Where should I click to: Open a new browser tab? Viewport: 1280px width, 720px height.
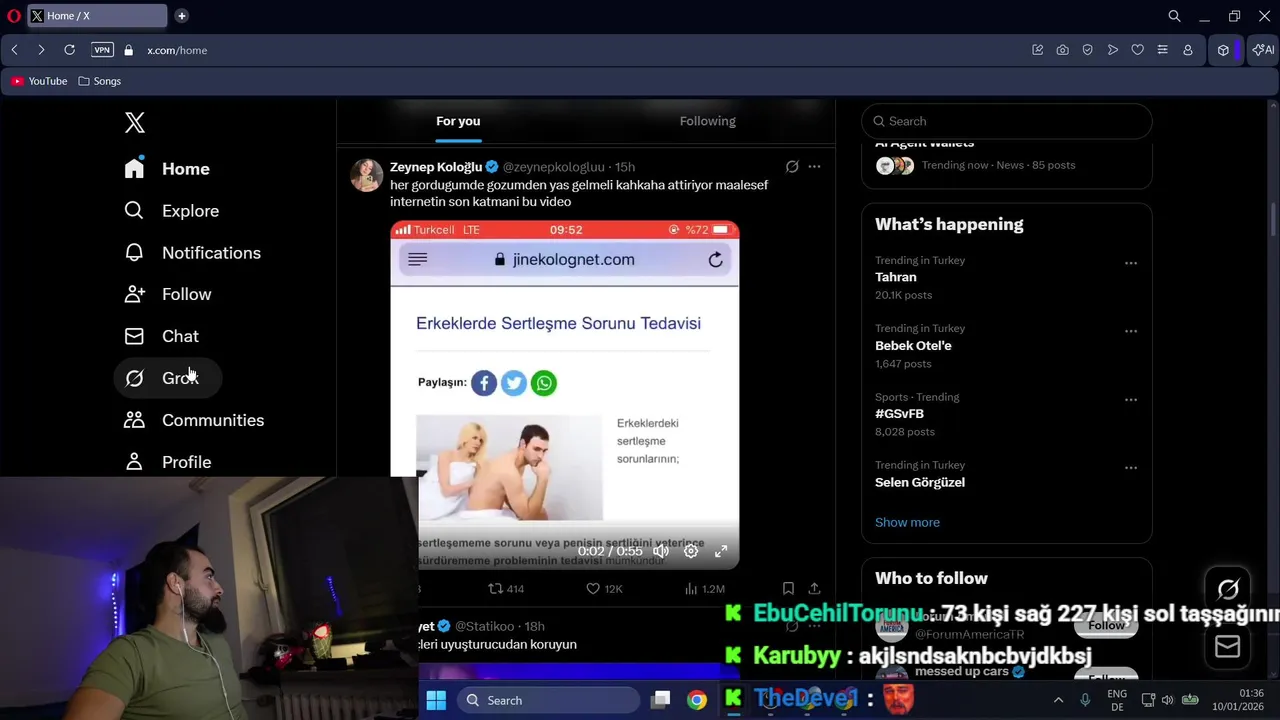point(181,16)
